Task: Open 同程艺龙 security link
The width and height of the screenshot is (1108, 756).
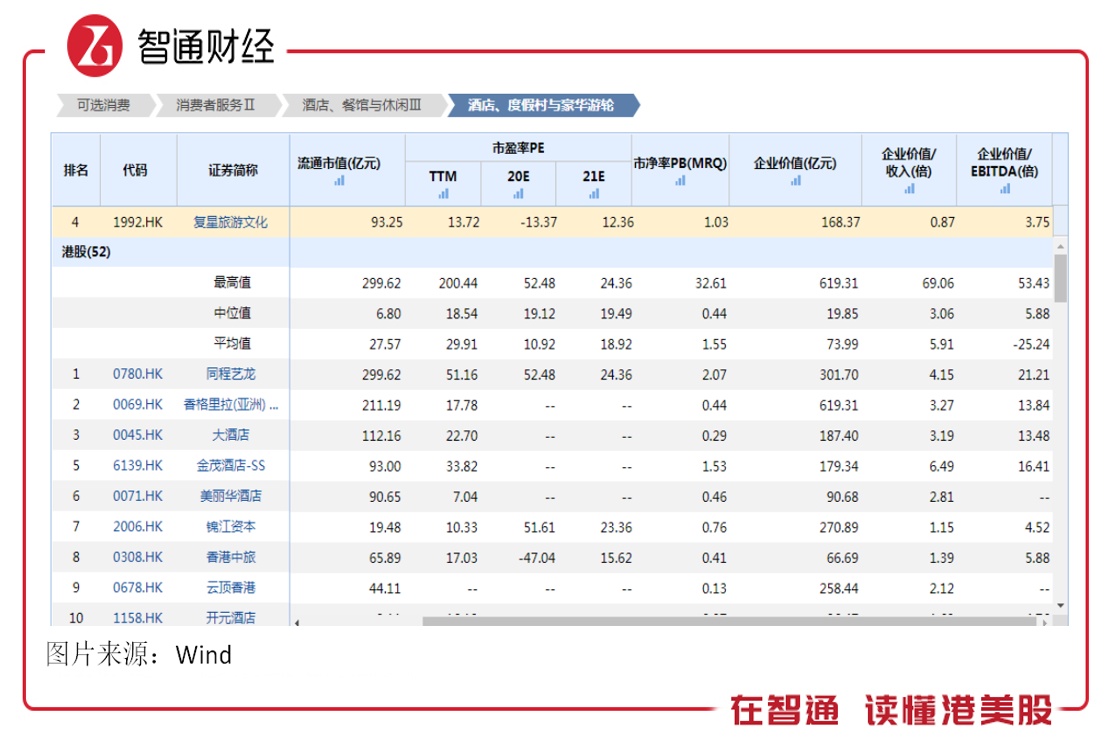Action: point(230,374)
